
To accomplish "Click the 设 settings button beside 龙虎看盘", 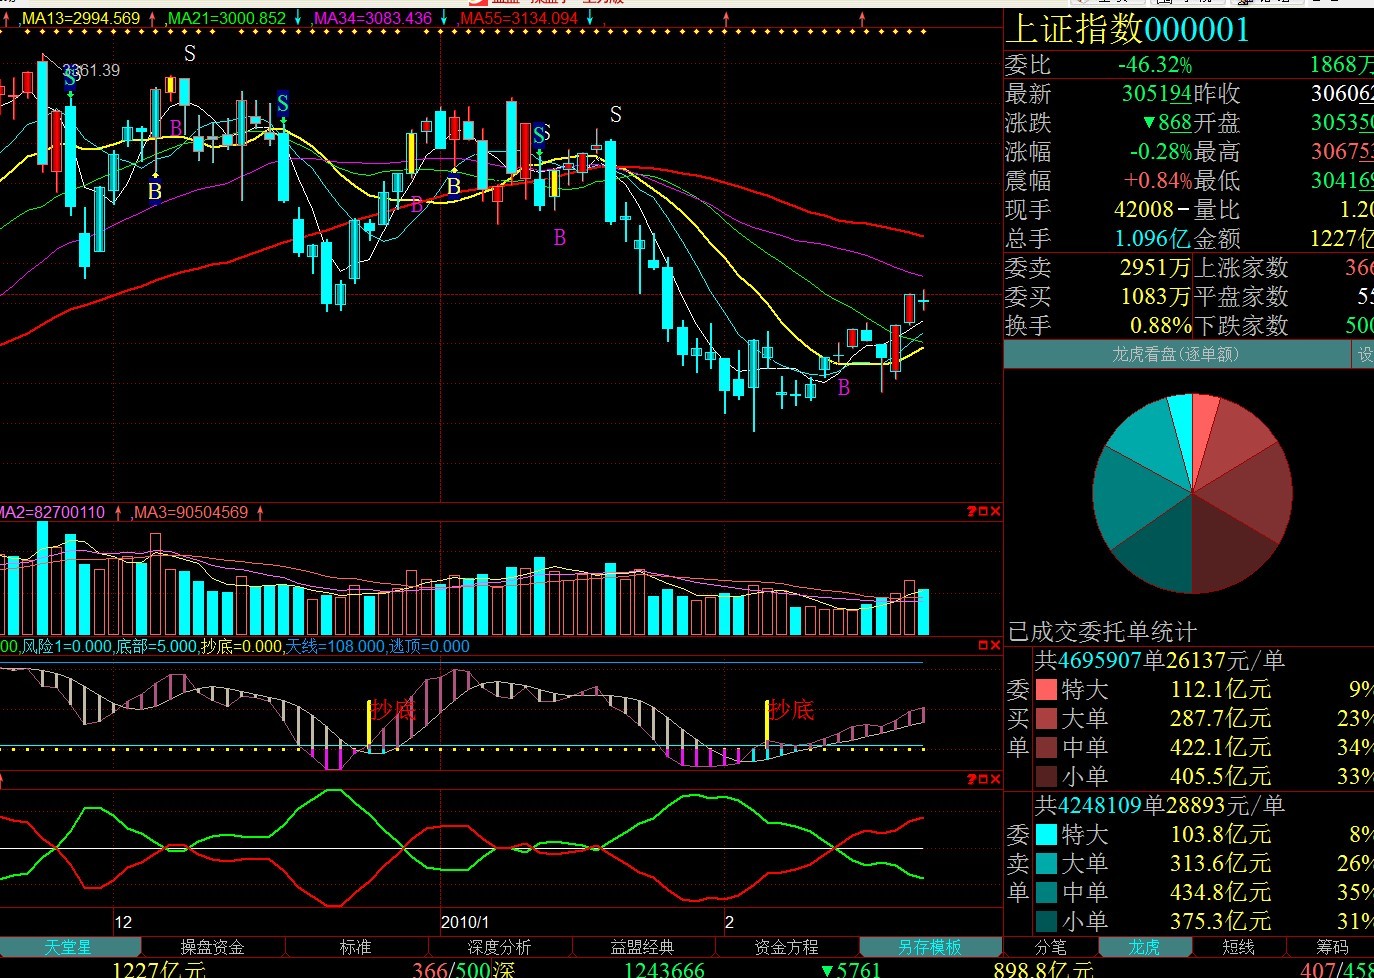I will [1363, 354].
